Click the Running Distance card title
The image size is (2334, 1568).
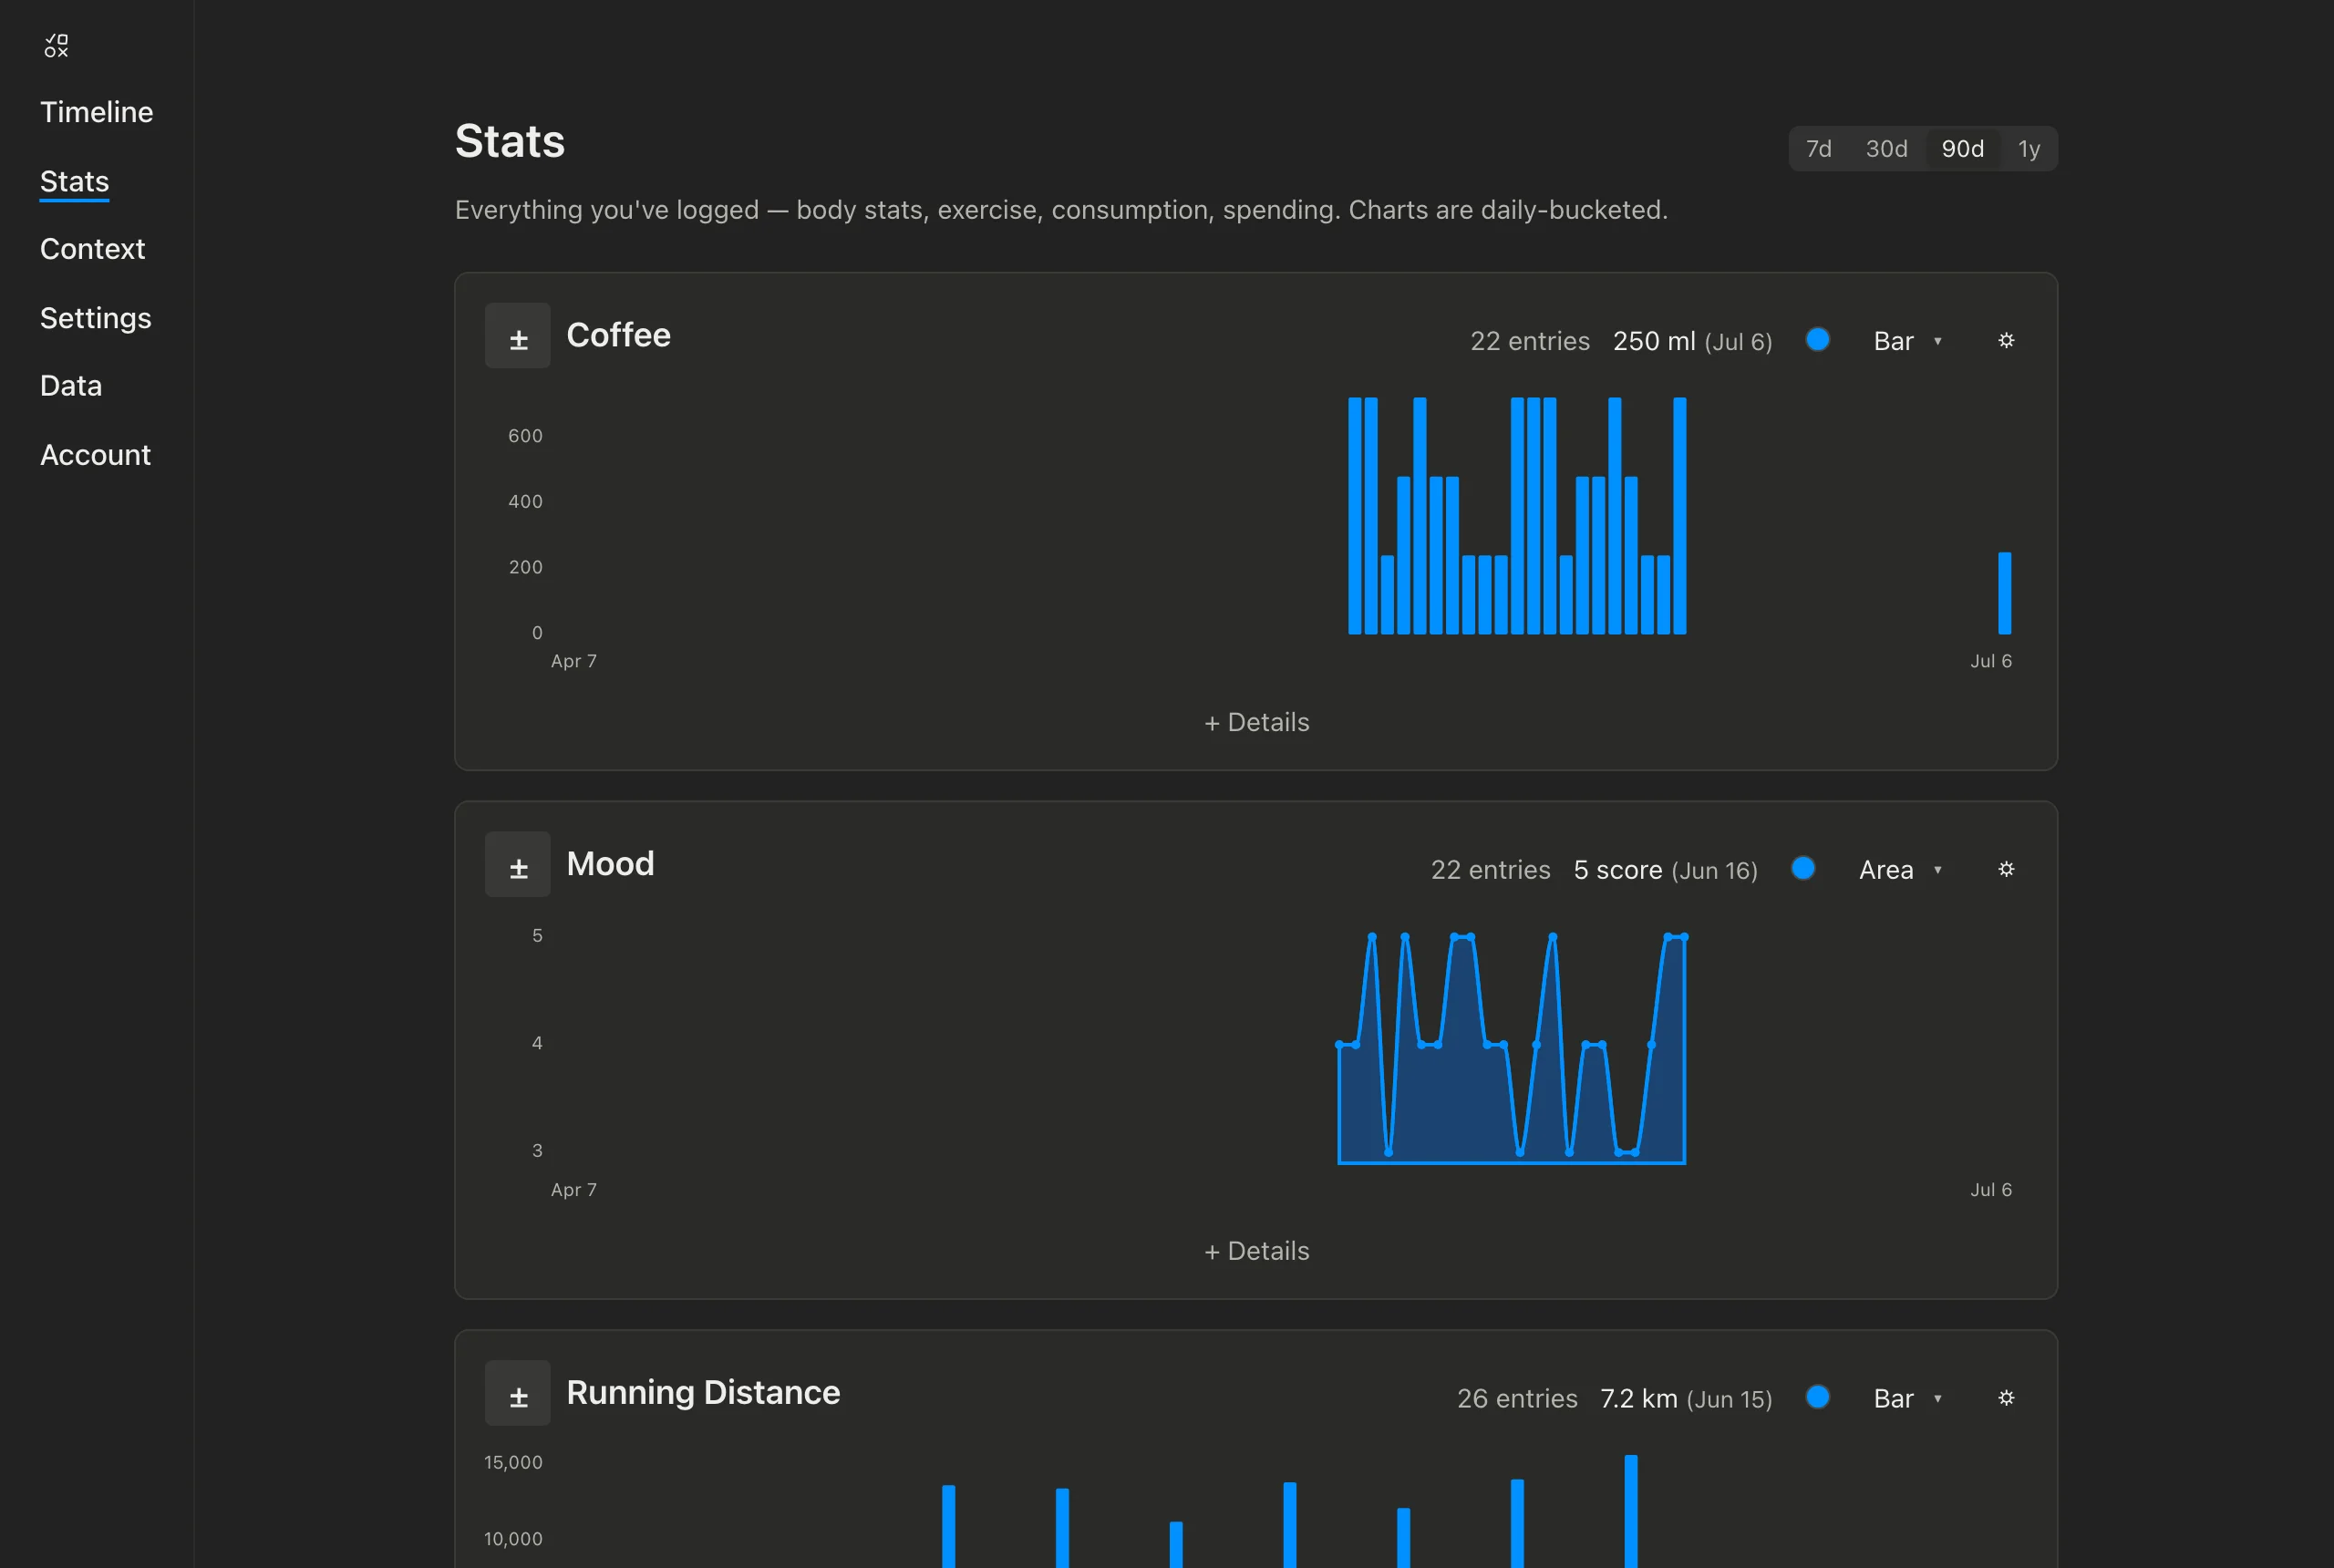click(x=703, y=1392)
